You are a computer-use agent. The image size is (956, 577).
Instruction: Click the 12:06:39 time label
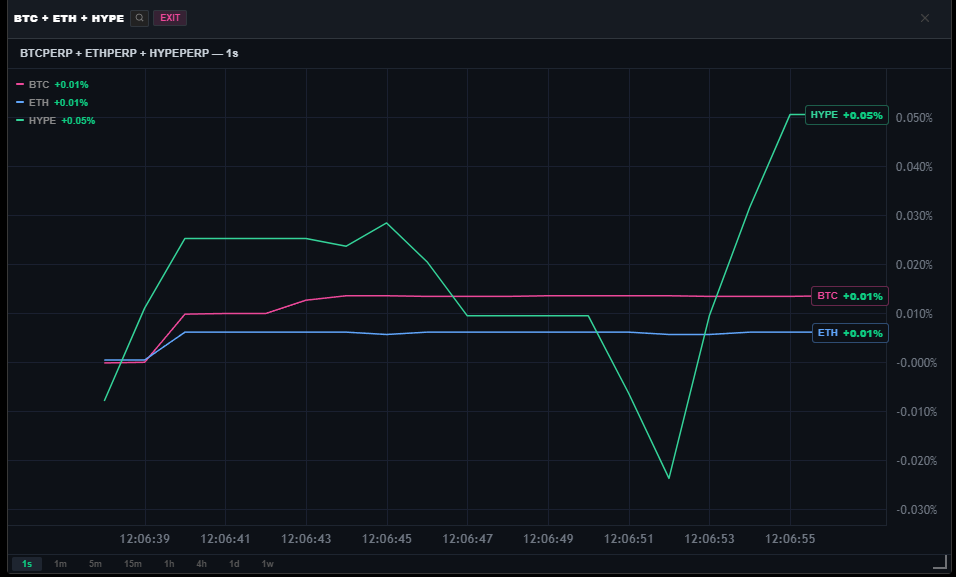[x=144, y=539]
